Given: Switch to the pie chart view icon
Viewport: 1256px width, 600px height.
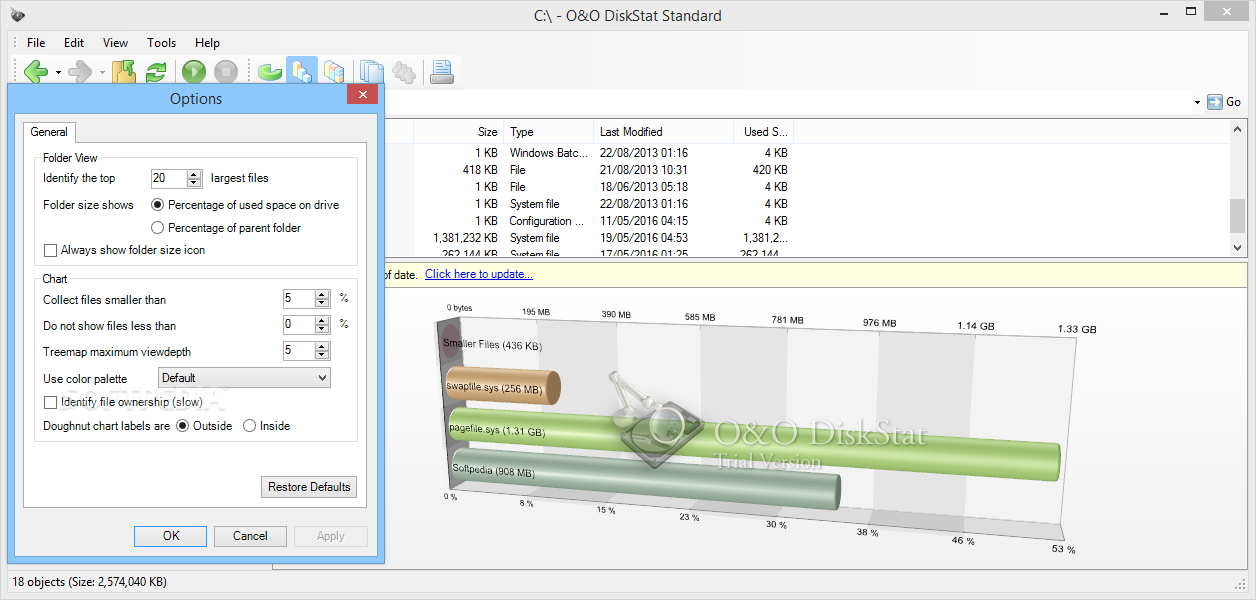Looking at the screenshot, I should (270, 72).
